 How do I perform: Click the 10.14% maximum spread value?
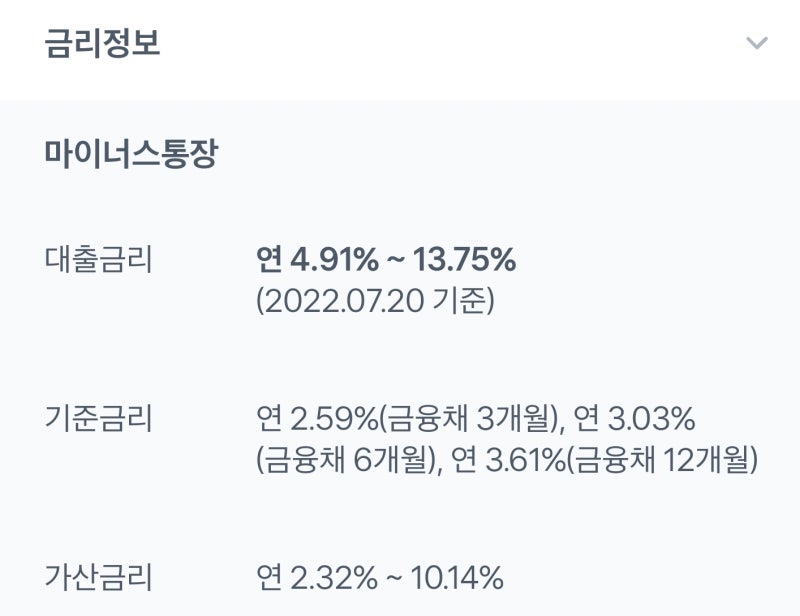pos(457,578)
